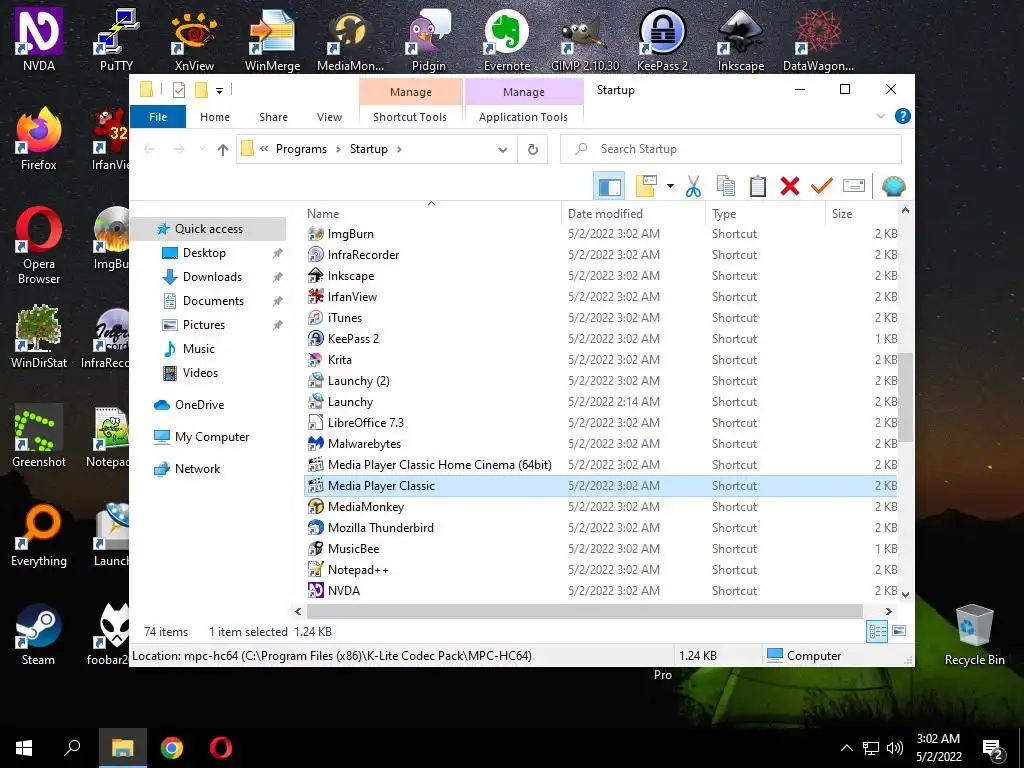Click vertical scrollbar down arrow

(x=905, y=594)
